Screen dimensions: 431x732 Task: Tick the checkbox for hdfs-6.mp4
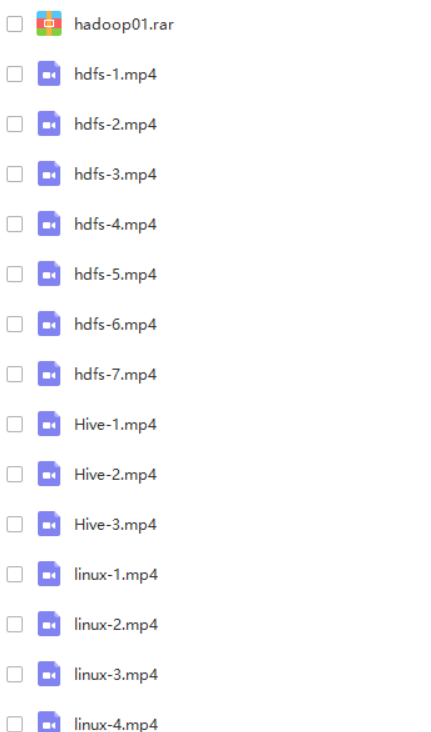click(x=14, y=324)
